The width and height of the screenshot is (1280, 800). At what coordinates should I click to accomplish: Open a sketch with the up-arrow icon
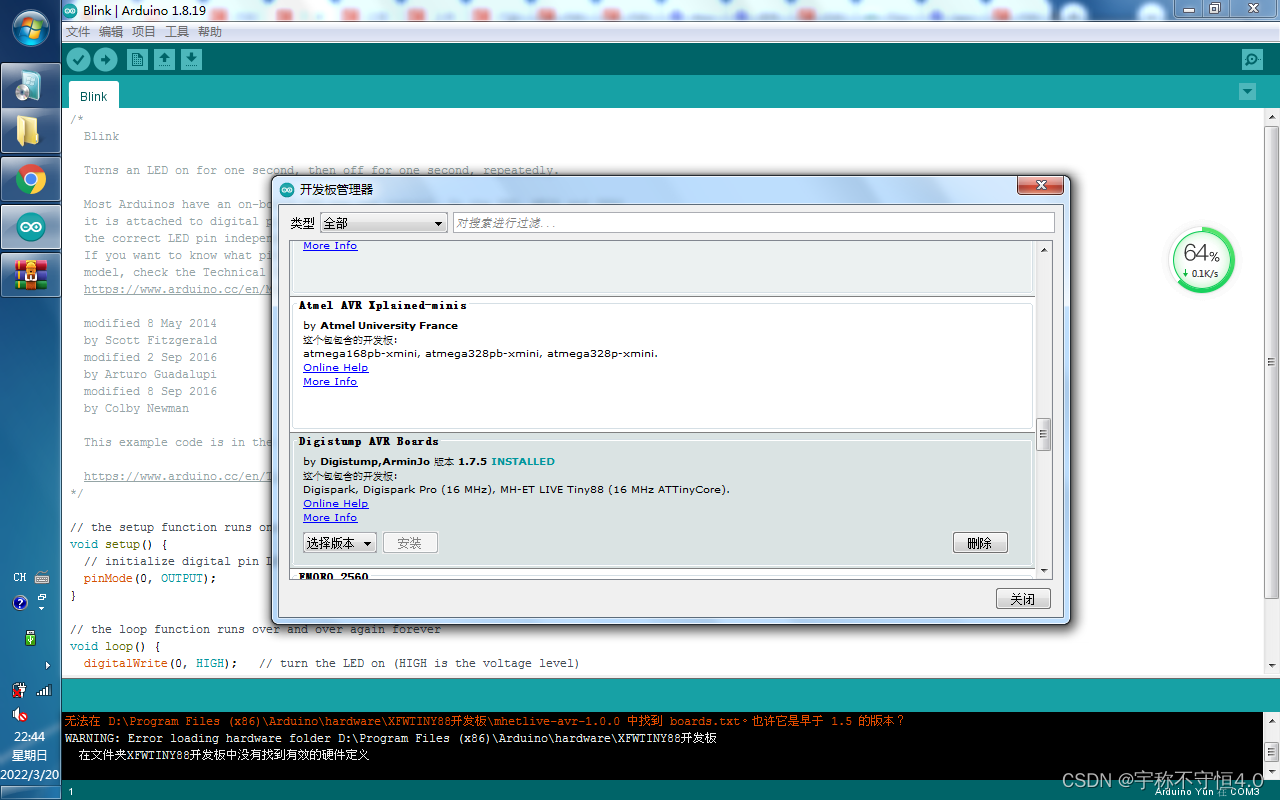(x=164, y=60)
